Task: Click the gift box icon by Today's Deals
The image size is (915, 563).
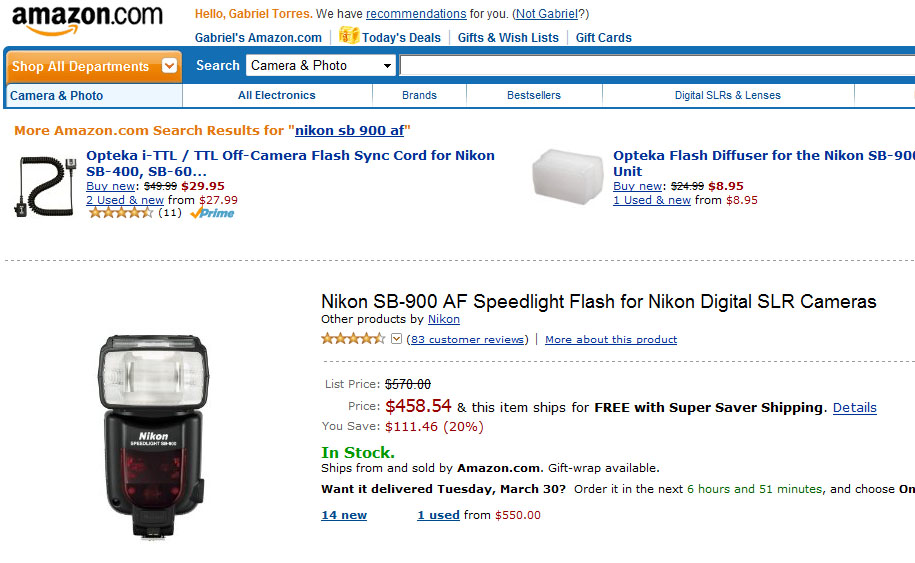Action: [x=348, y=35]
